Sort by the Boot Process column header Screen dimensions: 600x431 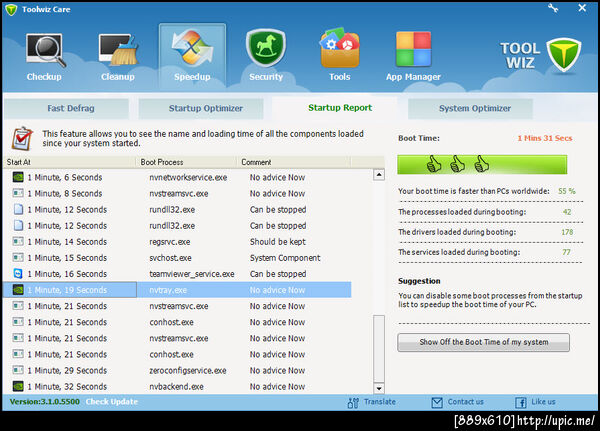[187, 162]
